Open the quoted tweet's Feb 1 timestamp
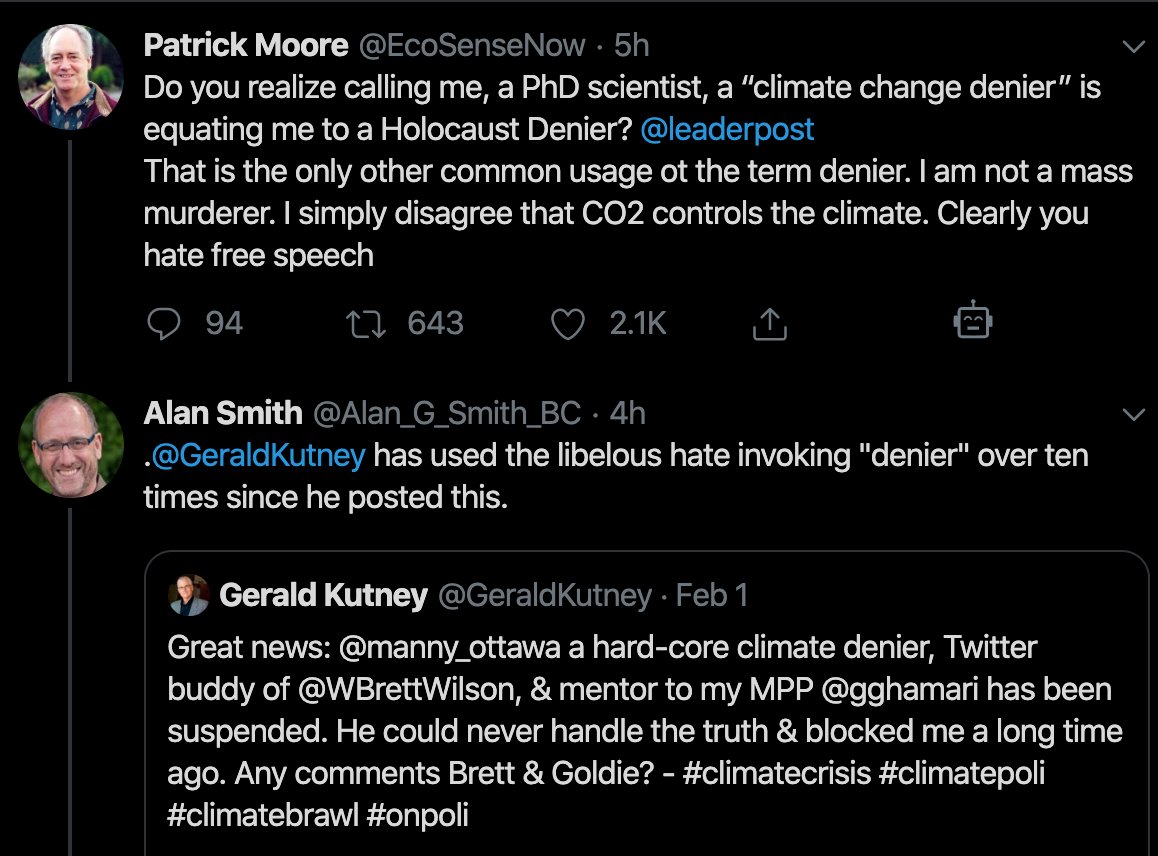 pos(712,595)
